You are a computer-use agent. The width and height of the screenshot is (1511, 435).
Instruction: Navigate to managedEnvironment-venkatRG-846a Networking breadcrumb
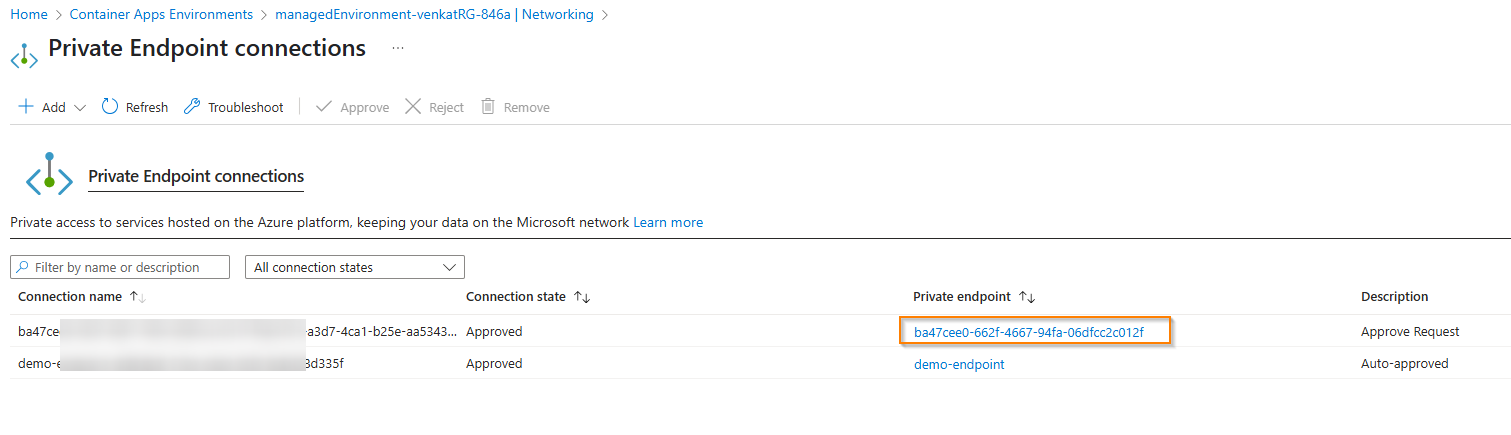pos(434,15)
